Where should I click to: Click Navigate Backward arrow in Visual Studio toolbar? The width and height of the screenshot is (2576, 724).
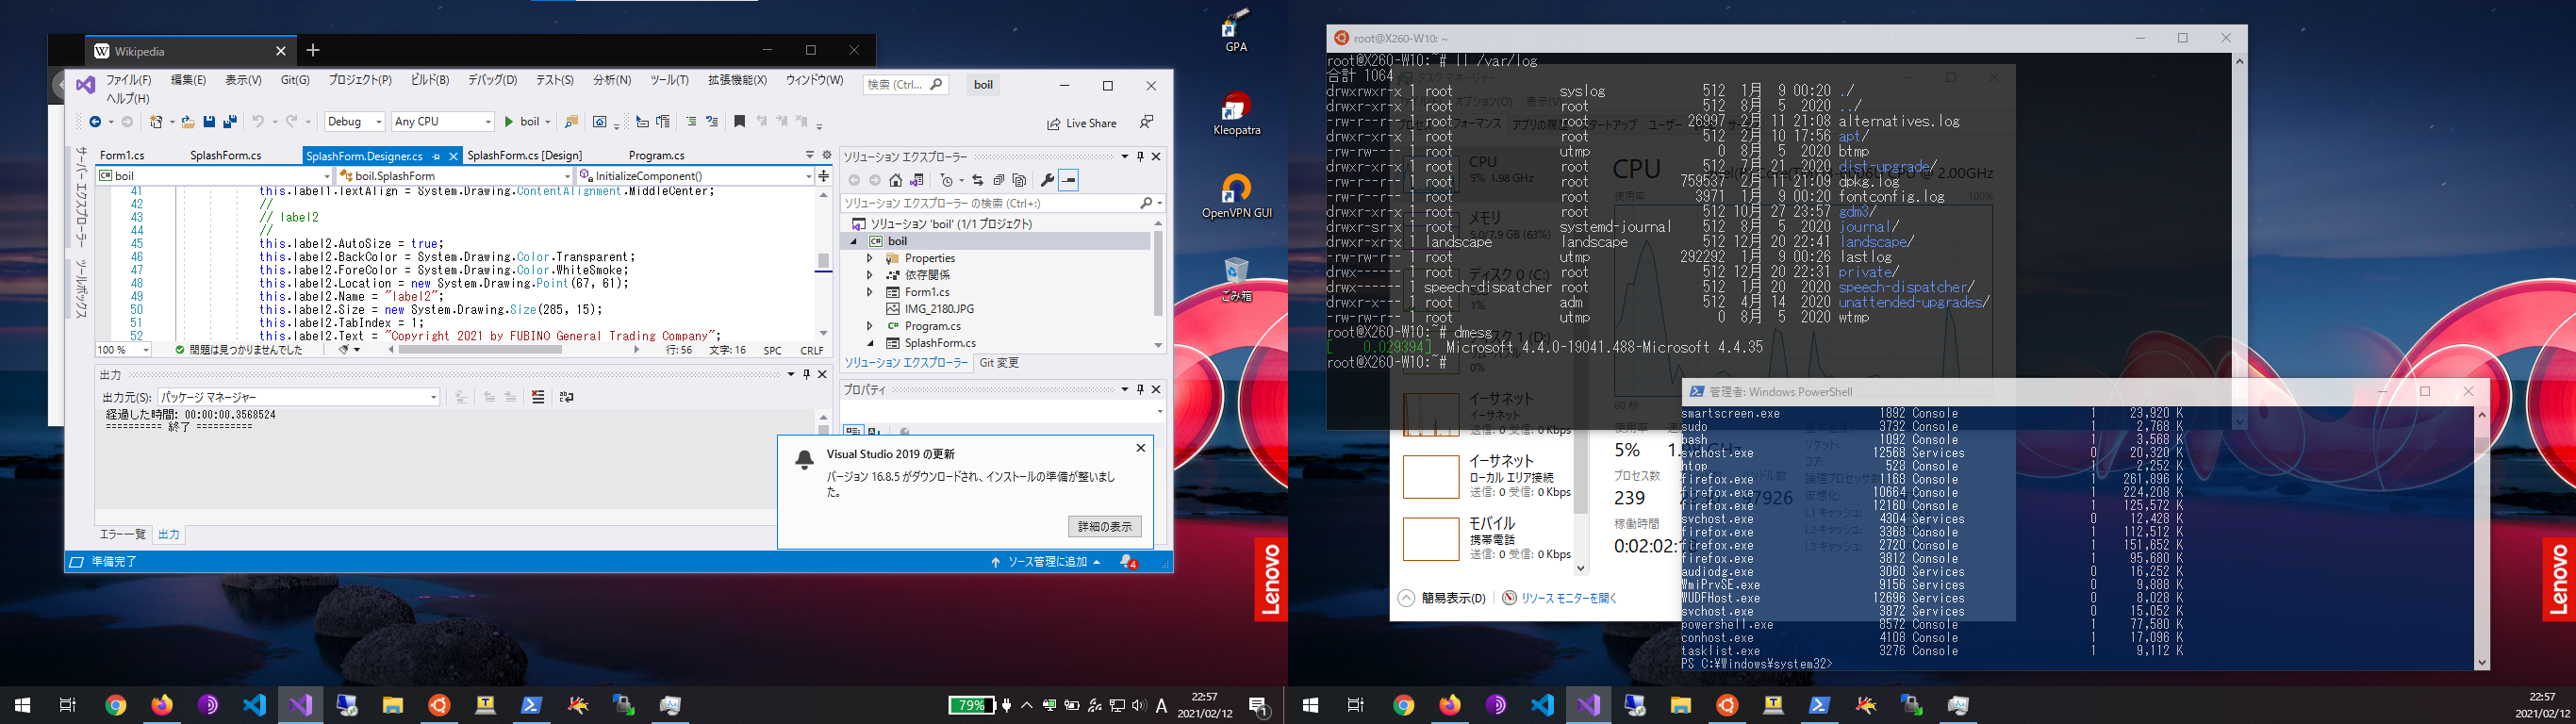point(95,122)
